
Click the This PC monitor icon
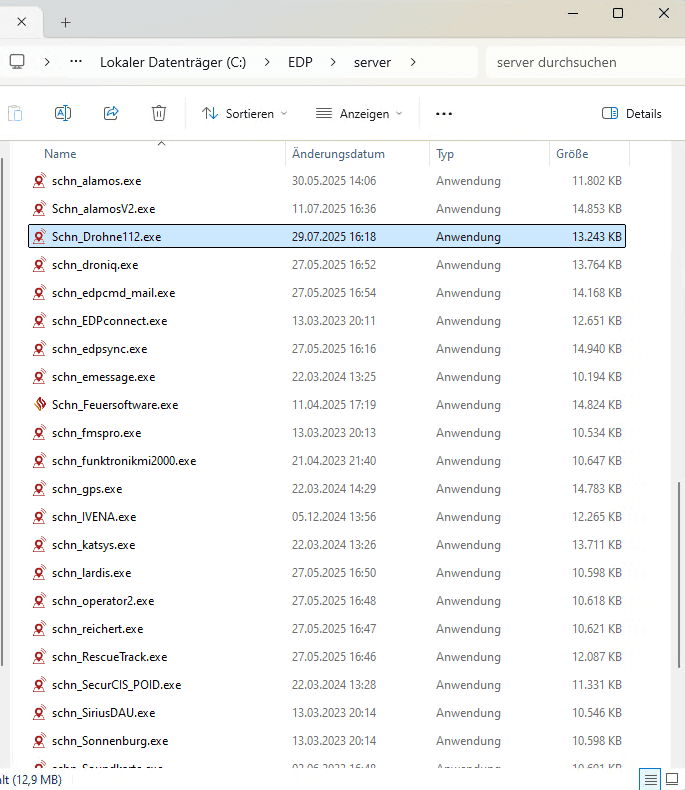tap(17, 62)
